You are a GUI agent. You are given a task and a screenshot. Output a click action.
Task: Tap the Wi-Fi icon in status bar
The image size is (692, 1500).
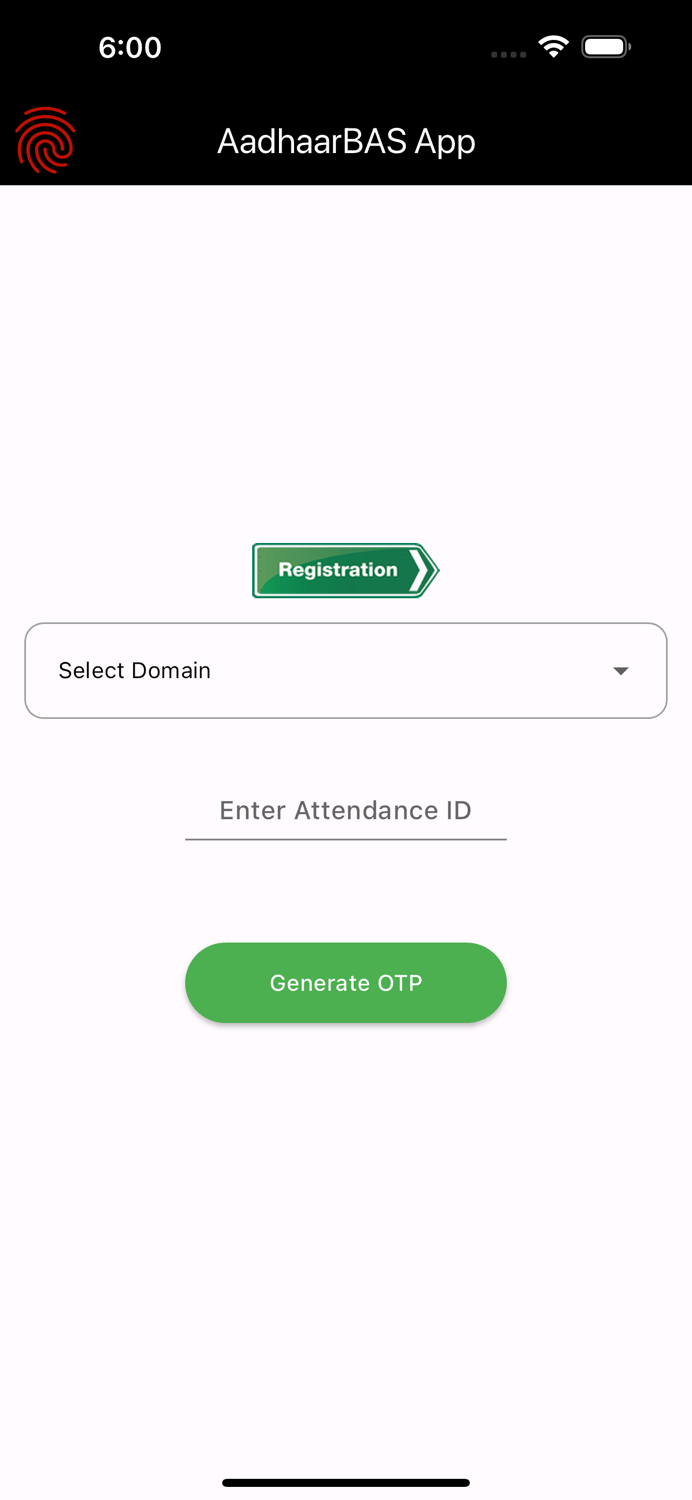click(554, 46)
